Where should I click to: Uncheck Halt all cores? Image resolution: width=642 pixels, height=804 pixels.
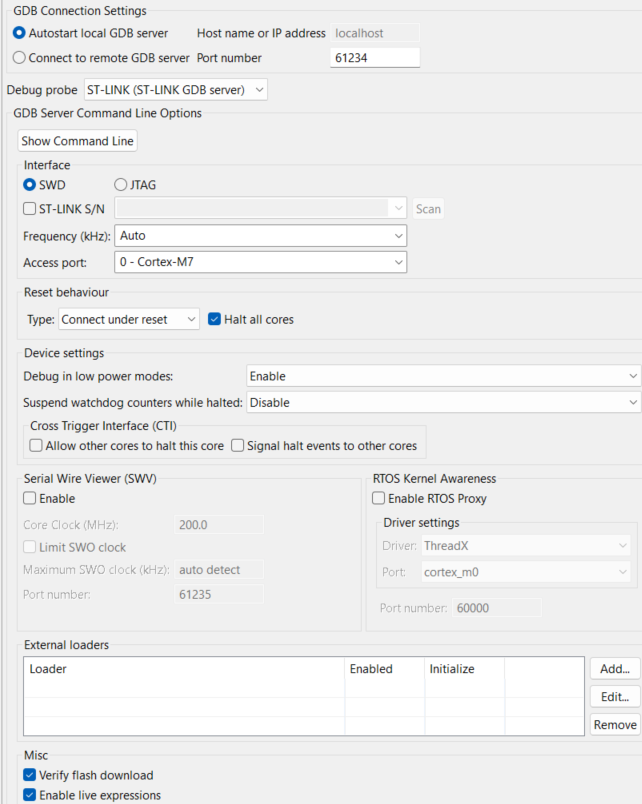tap(215, 318)
